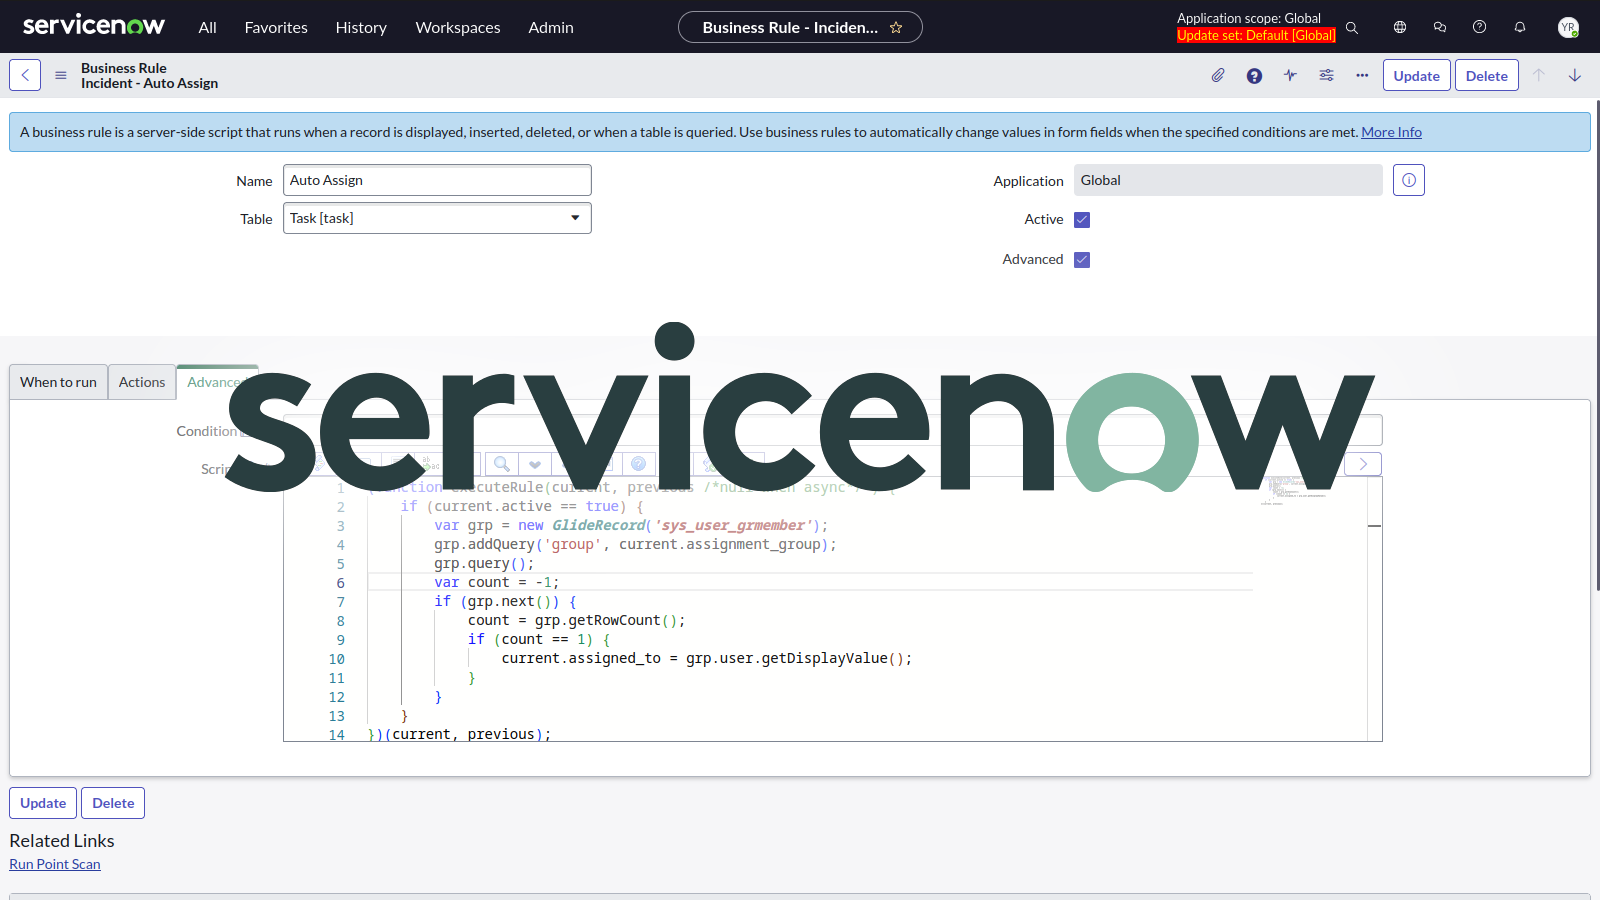The image size is (1600, 900).
Task: Attach a file using the paperclip icon
Action: click(1217, 75)
